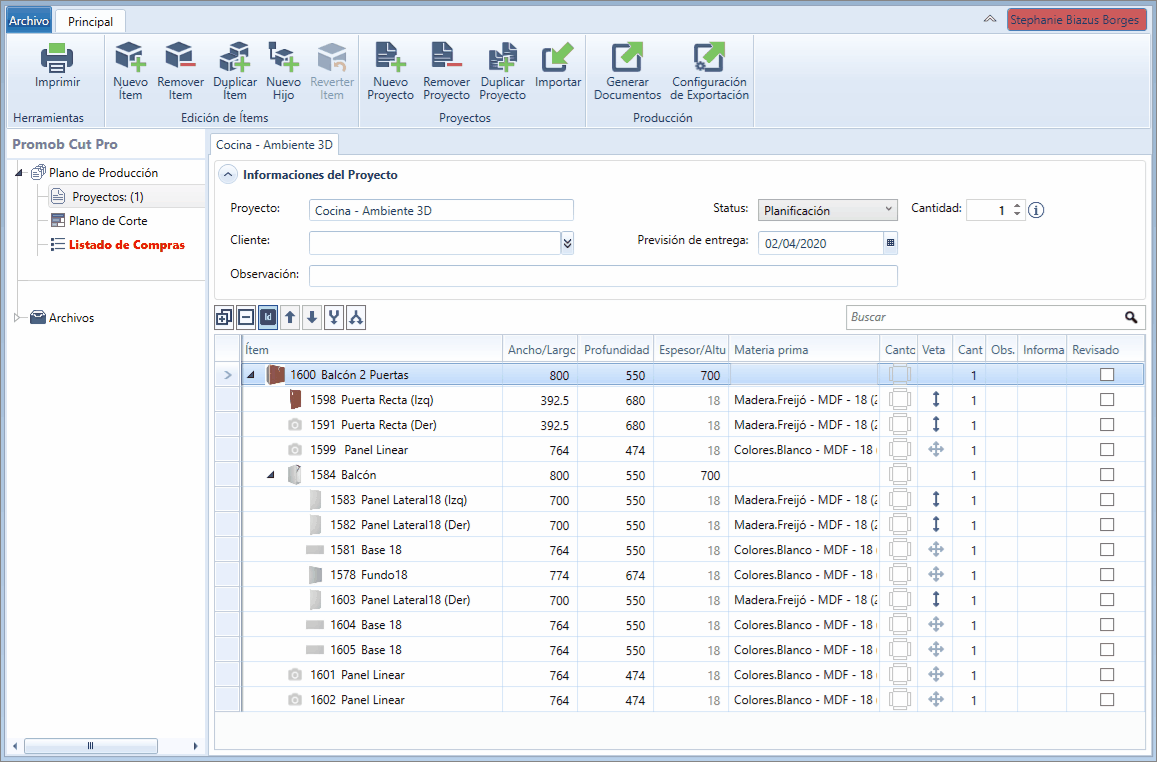
Task: Check Revisado for 1598 Puerta Recta (Izq)
Action: point(1107,400)
